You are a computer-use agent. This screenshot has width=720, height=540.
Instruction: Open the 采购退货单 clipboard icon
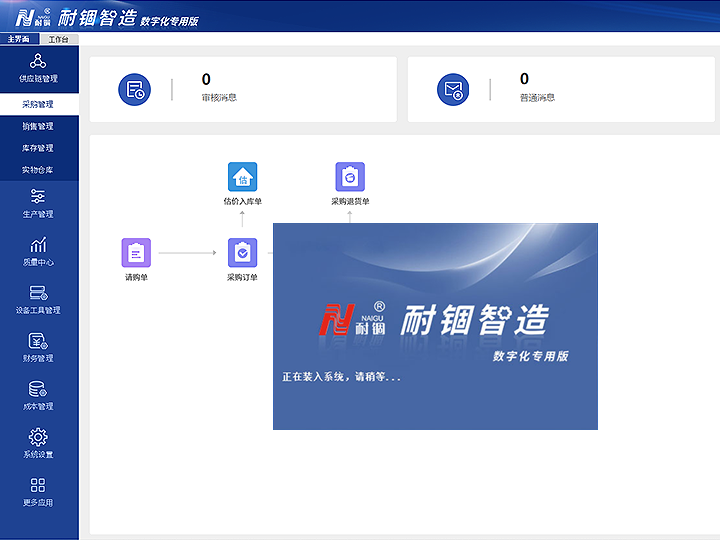350,177
